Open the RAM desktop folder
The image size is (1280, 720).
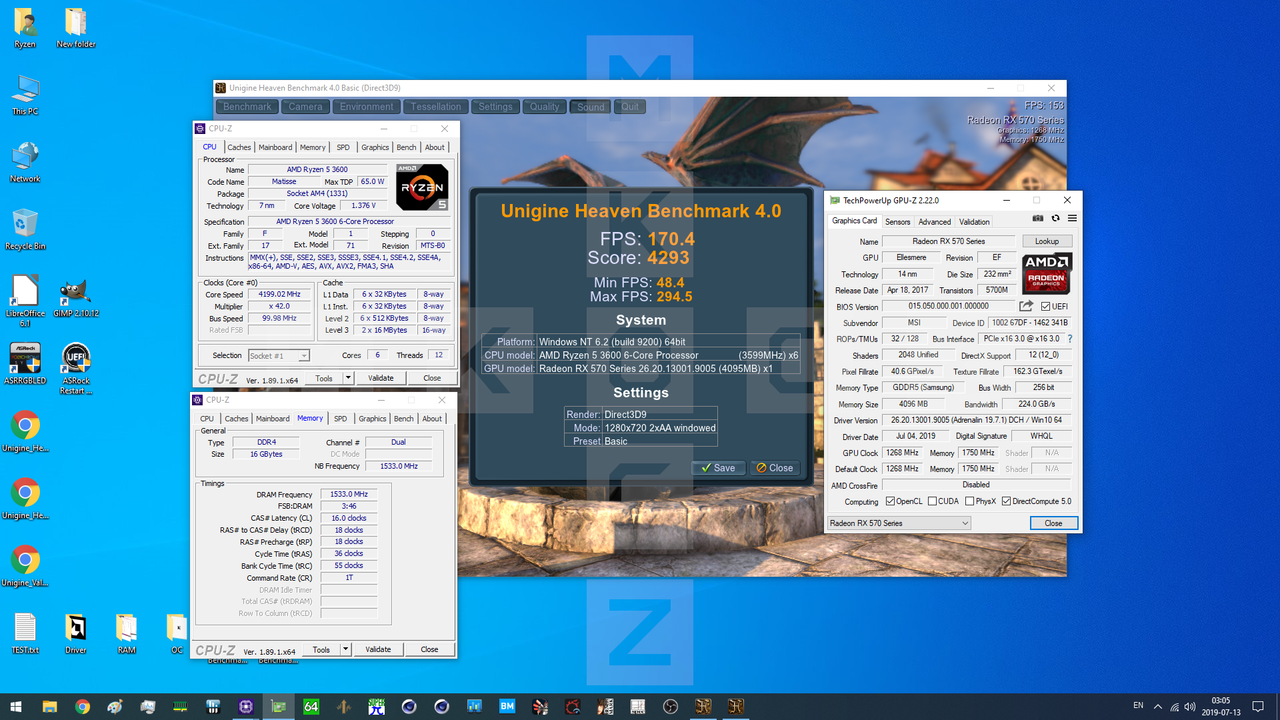(126, 633)
